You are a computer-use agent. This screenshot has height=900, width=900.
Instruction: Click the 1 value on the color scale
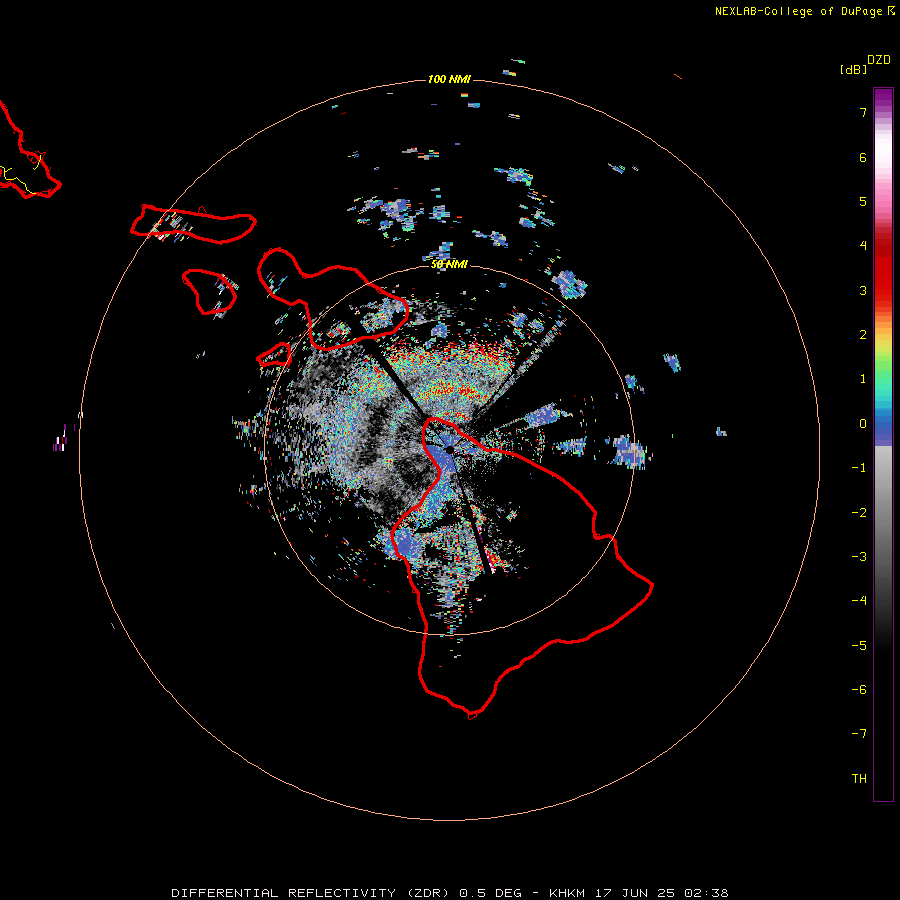863,379
